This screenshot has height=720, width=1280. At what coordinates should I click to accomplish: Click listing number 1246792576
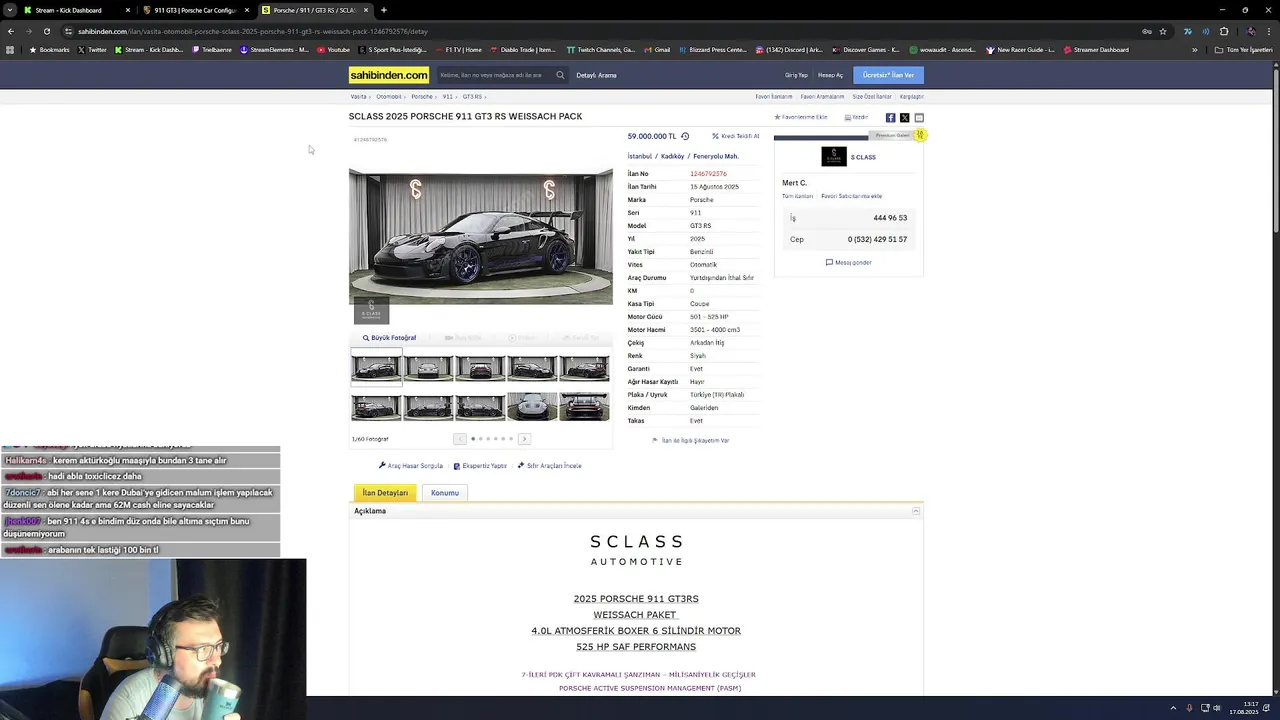click(x=708, y=174)
